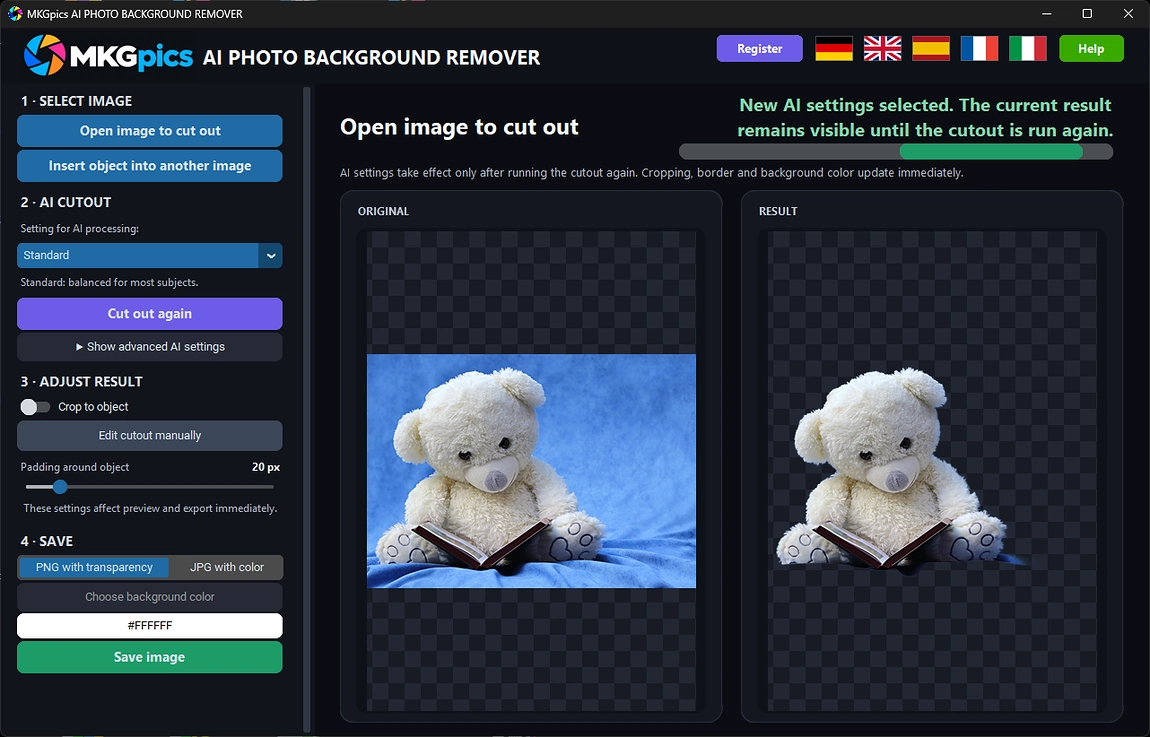Click the 'Setting for AI processing:' label

coord(80,229)
